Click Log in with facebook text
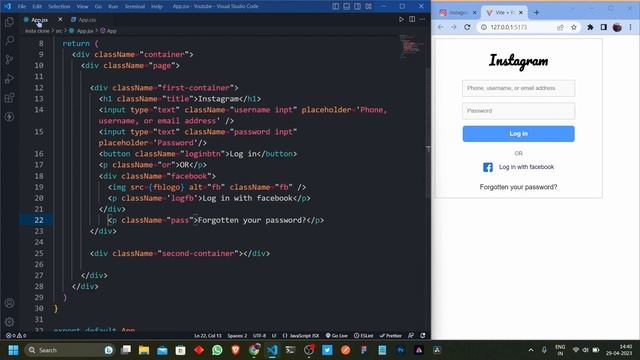 point(526,167)
